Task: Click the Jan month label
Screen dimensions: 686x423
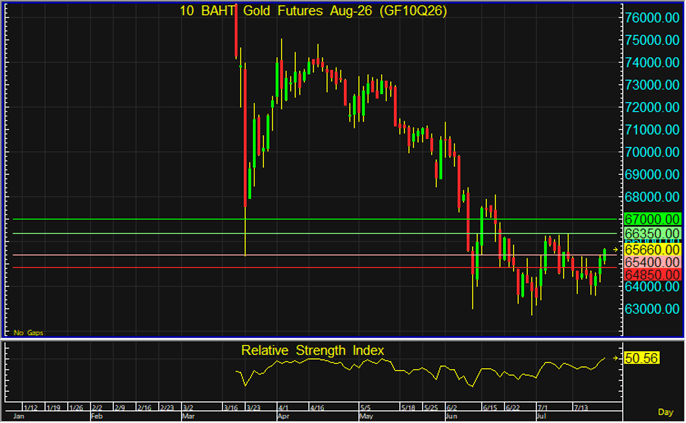Action: [19, 416]
